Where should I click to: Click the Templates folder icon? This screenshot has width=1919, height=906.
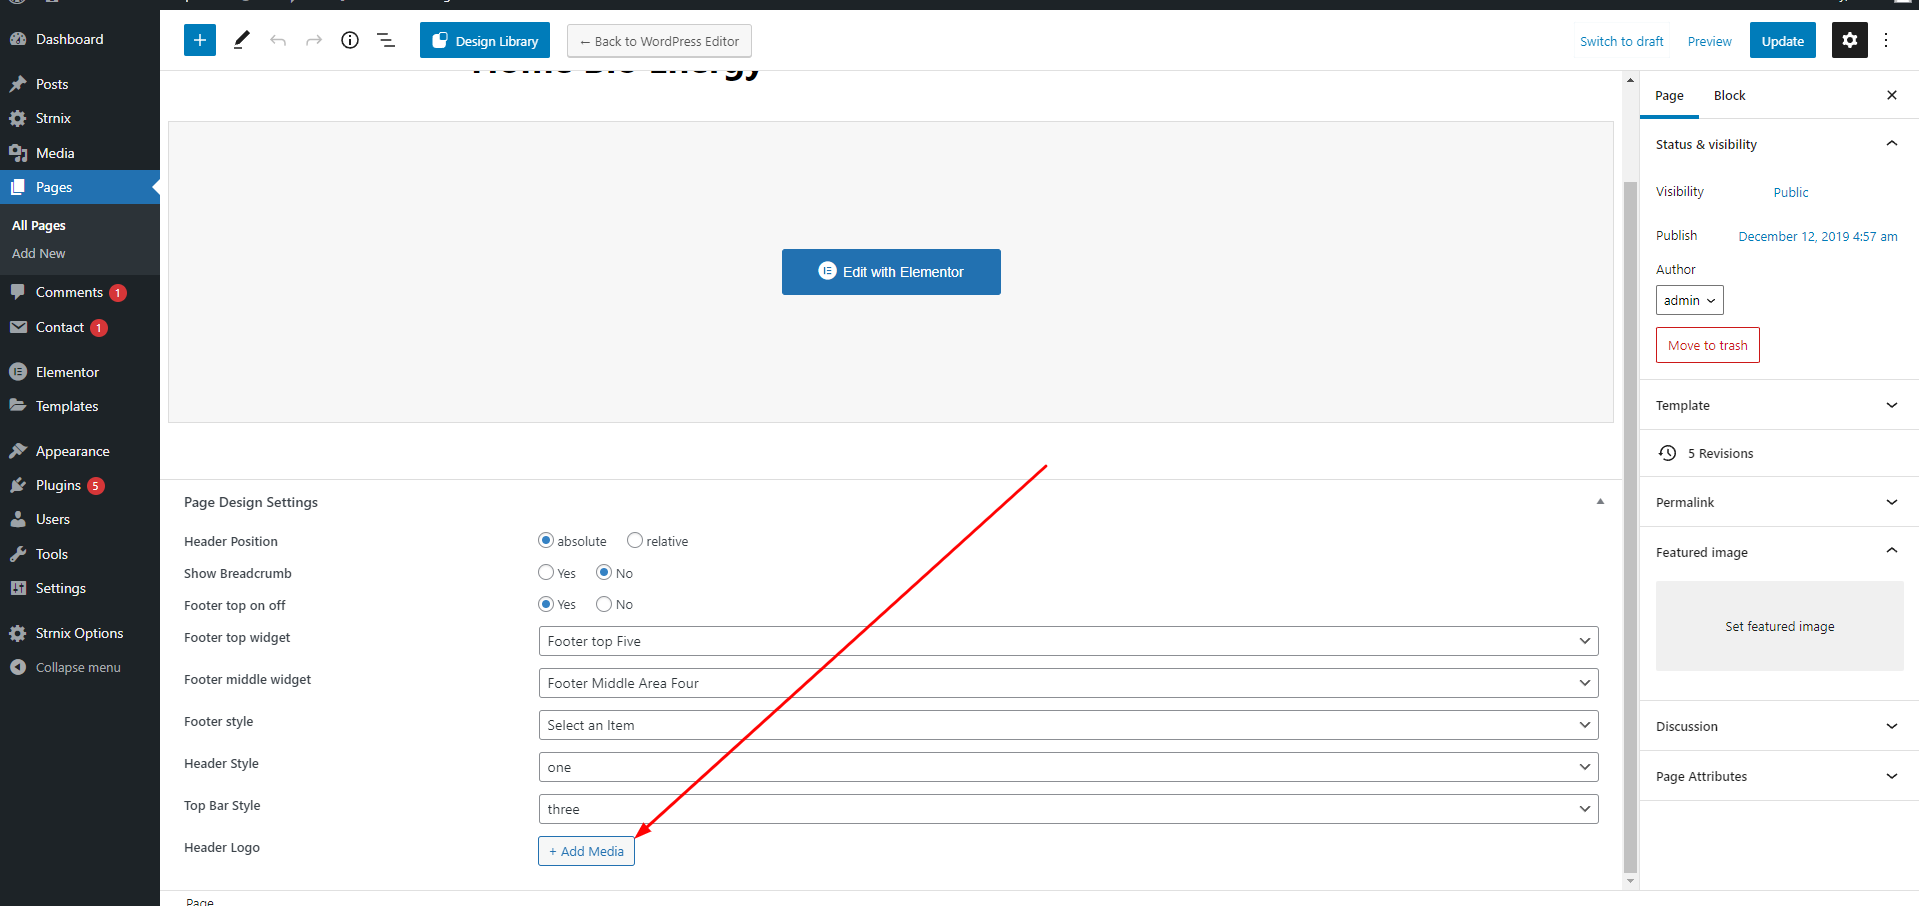pos(18,406)
